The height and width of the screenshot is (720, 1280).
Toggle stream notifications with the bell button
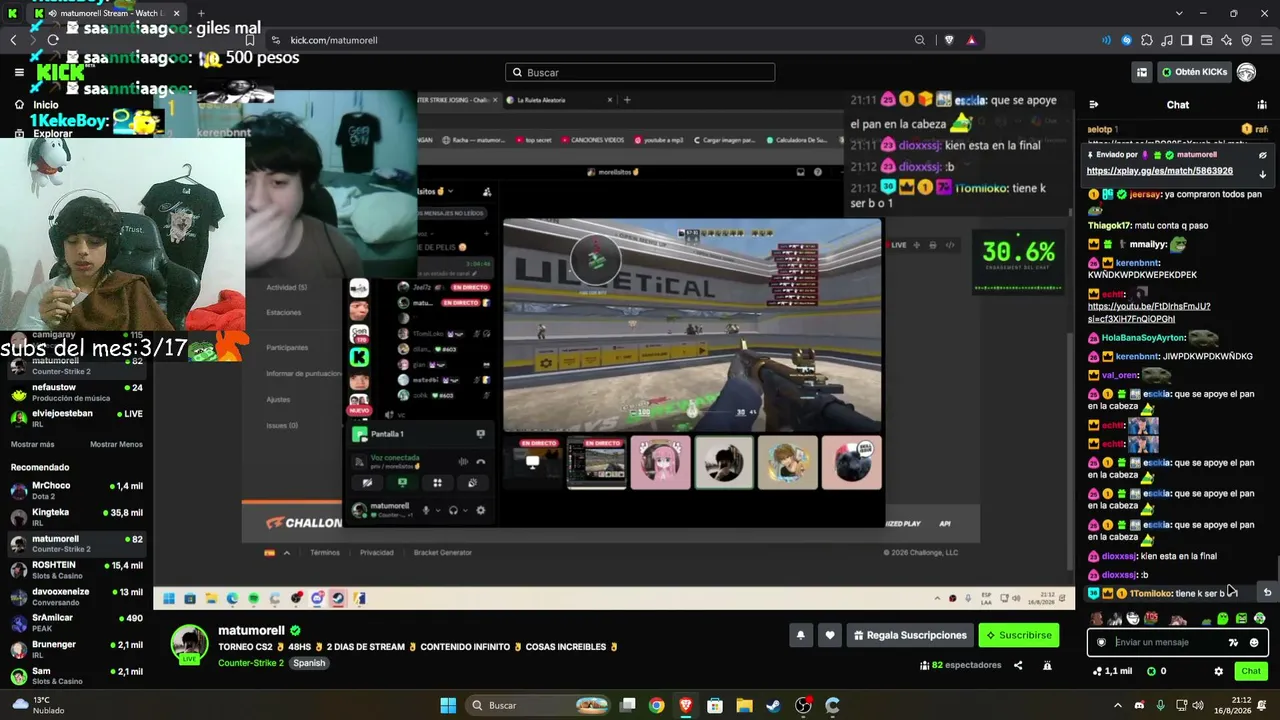pos(800,635)
